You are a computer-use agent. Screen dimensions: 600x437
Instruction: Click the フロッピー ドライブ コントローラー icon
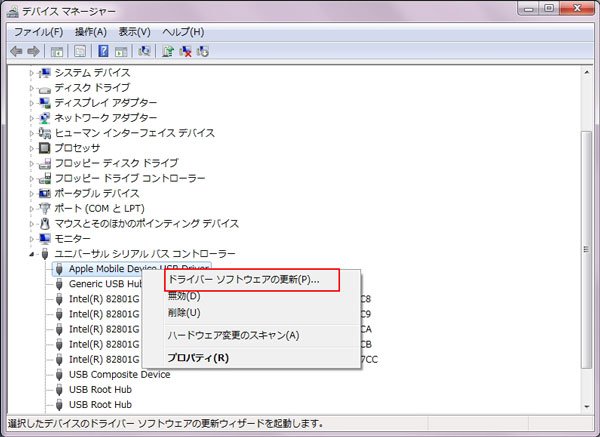[45, 178]
